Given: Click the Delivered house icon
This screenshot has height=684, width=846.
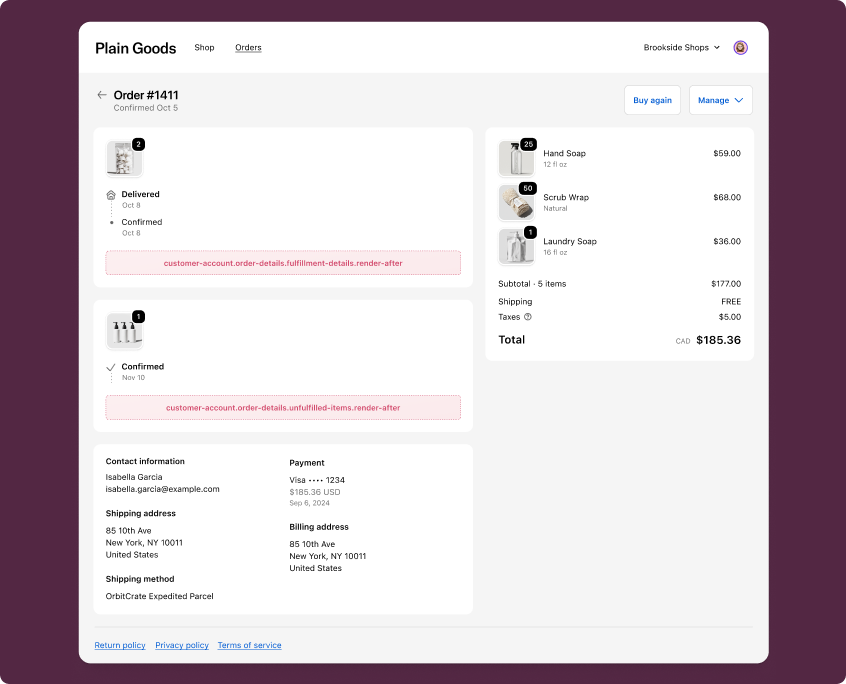Looking at the screenshot, I should click(111, 195).
